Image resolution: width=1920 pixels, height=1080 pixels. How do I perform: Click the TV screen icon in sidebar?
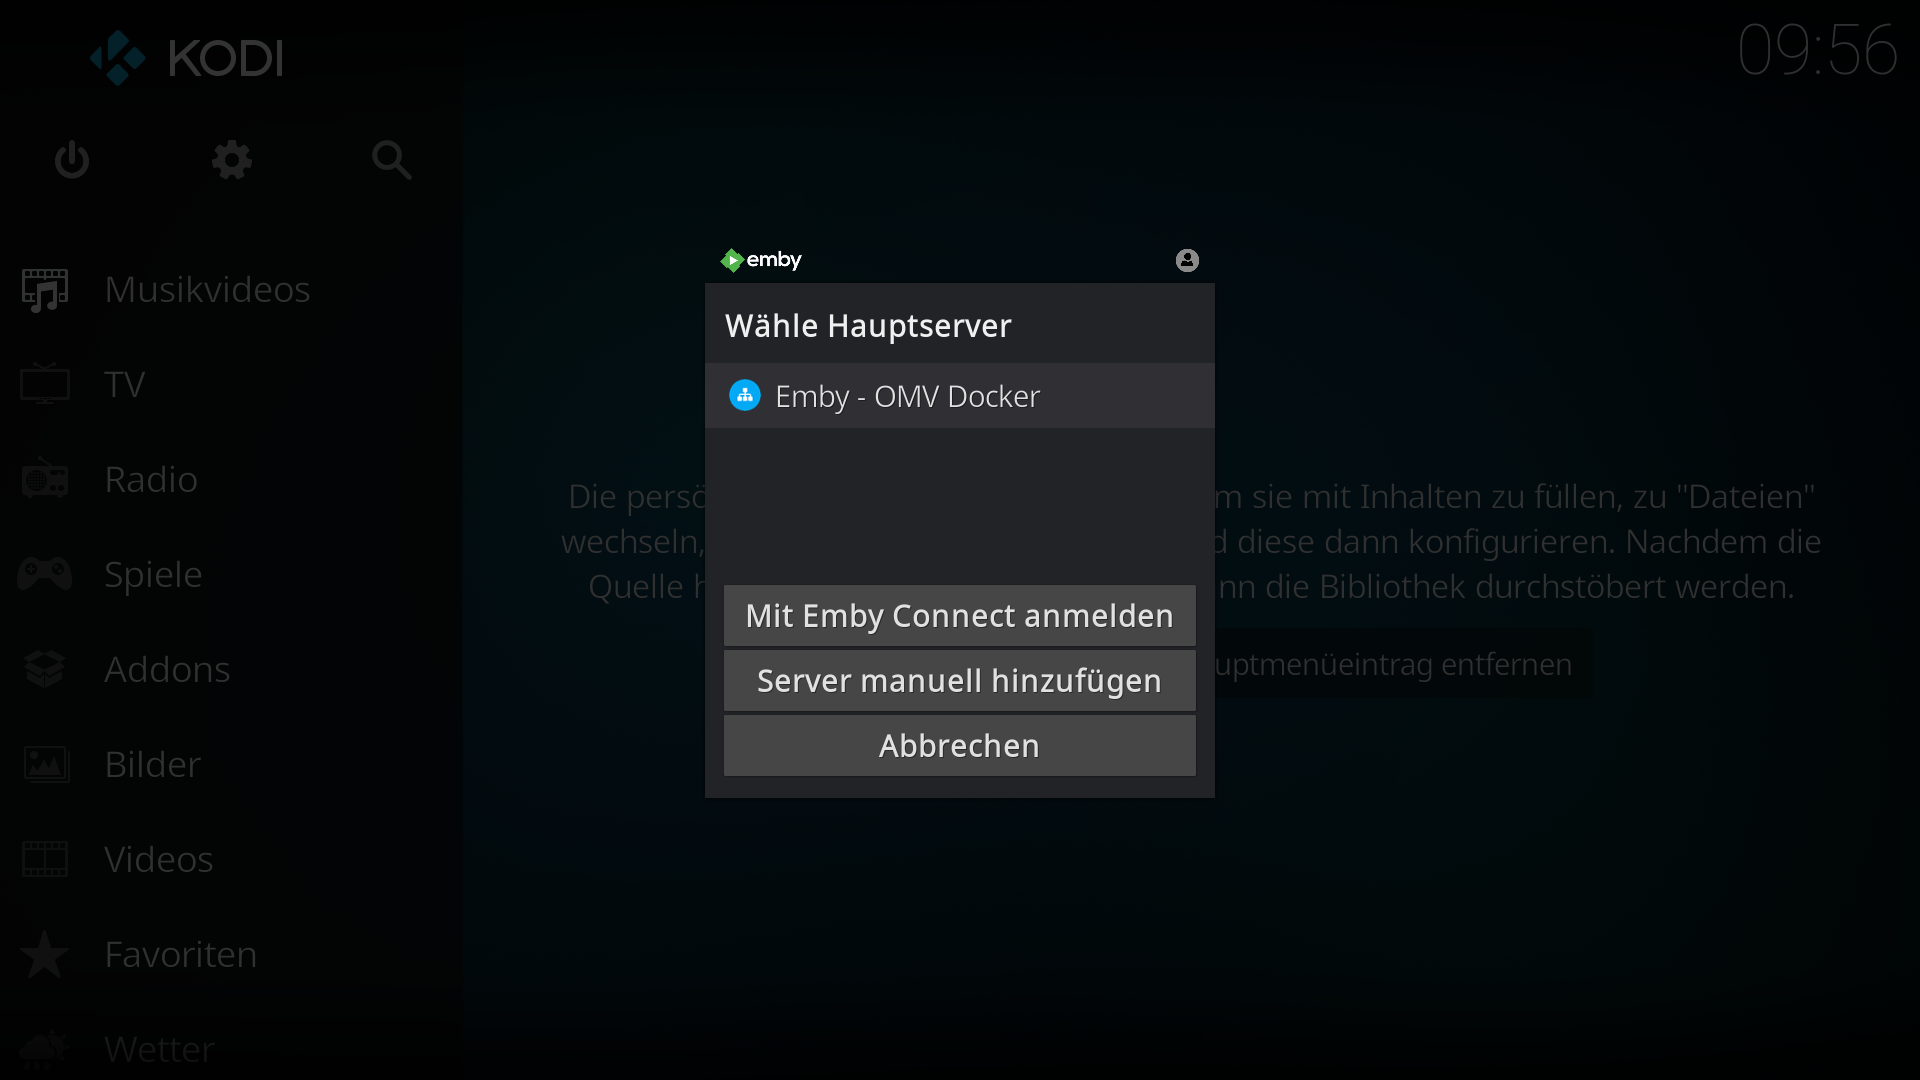tap(45, 384)
